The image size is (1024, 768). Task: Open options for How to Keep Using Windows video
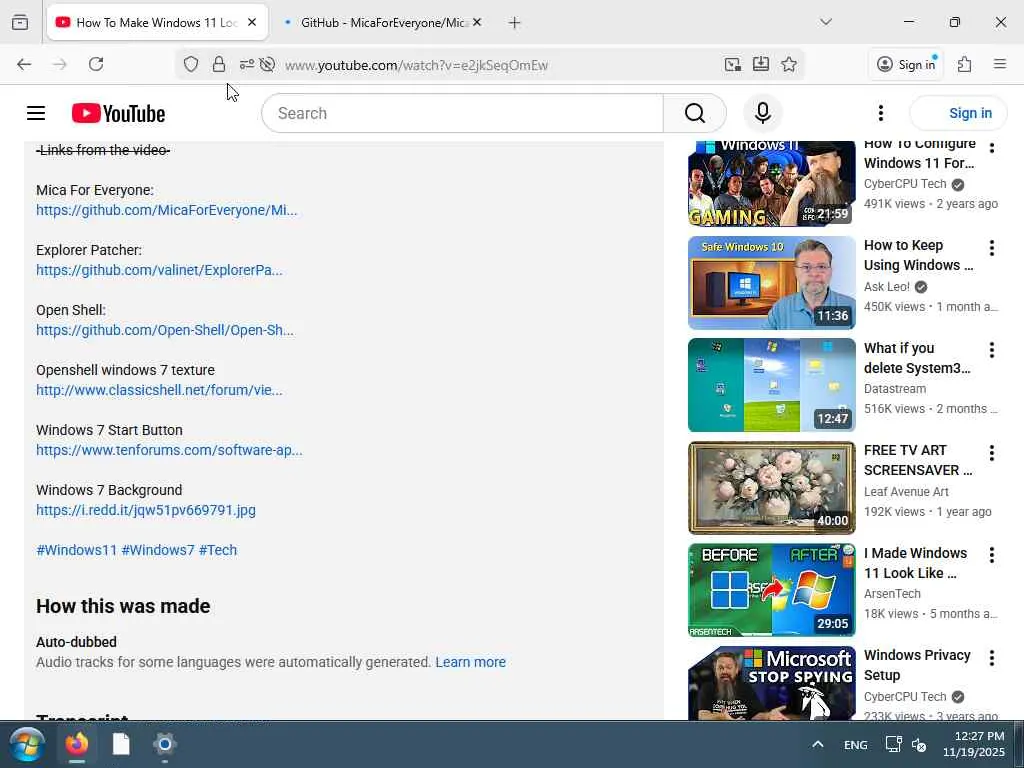992,248
